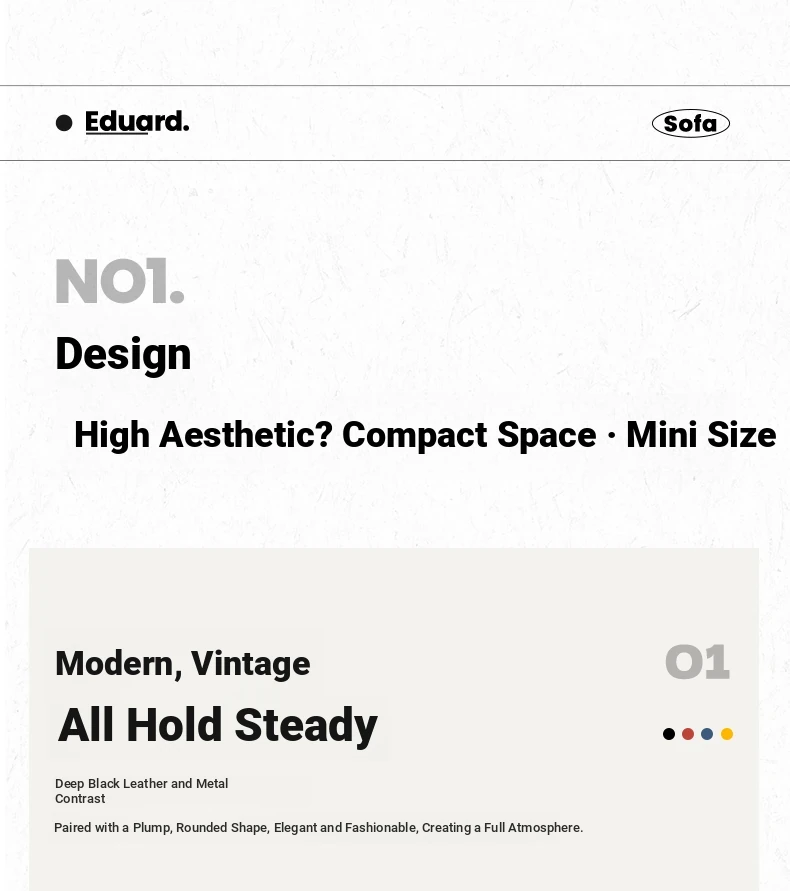Click the gray 01 number label
This screenshot has width=790, height=891.
tap(697, 662)
